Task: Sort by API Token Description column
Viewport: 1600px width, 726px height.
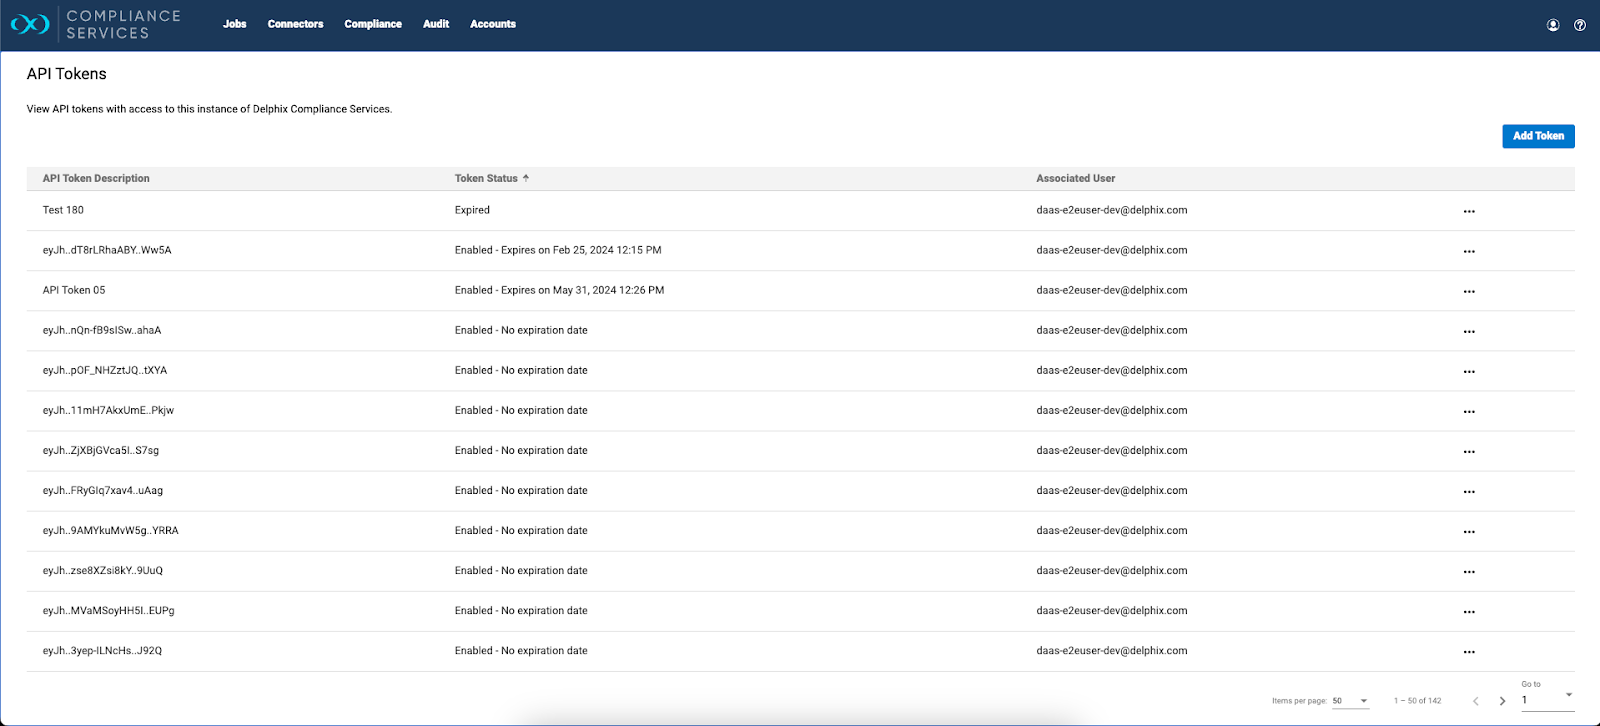Action: (x=96, y=178)
